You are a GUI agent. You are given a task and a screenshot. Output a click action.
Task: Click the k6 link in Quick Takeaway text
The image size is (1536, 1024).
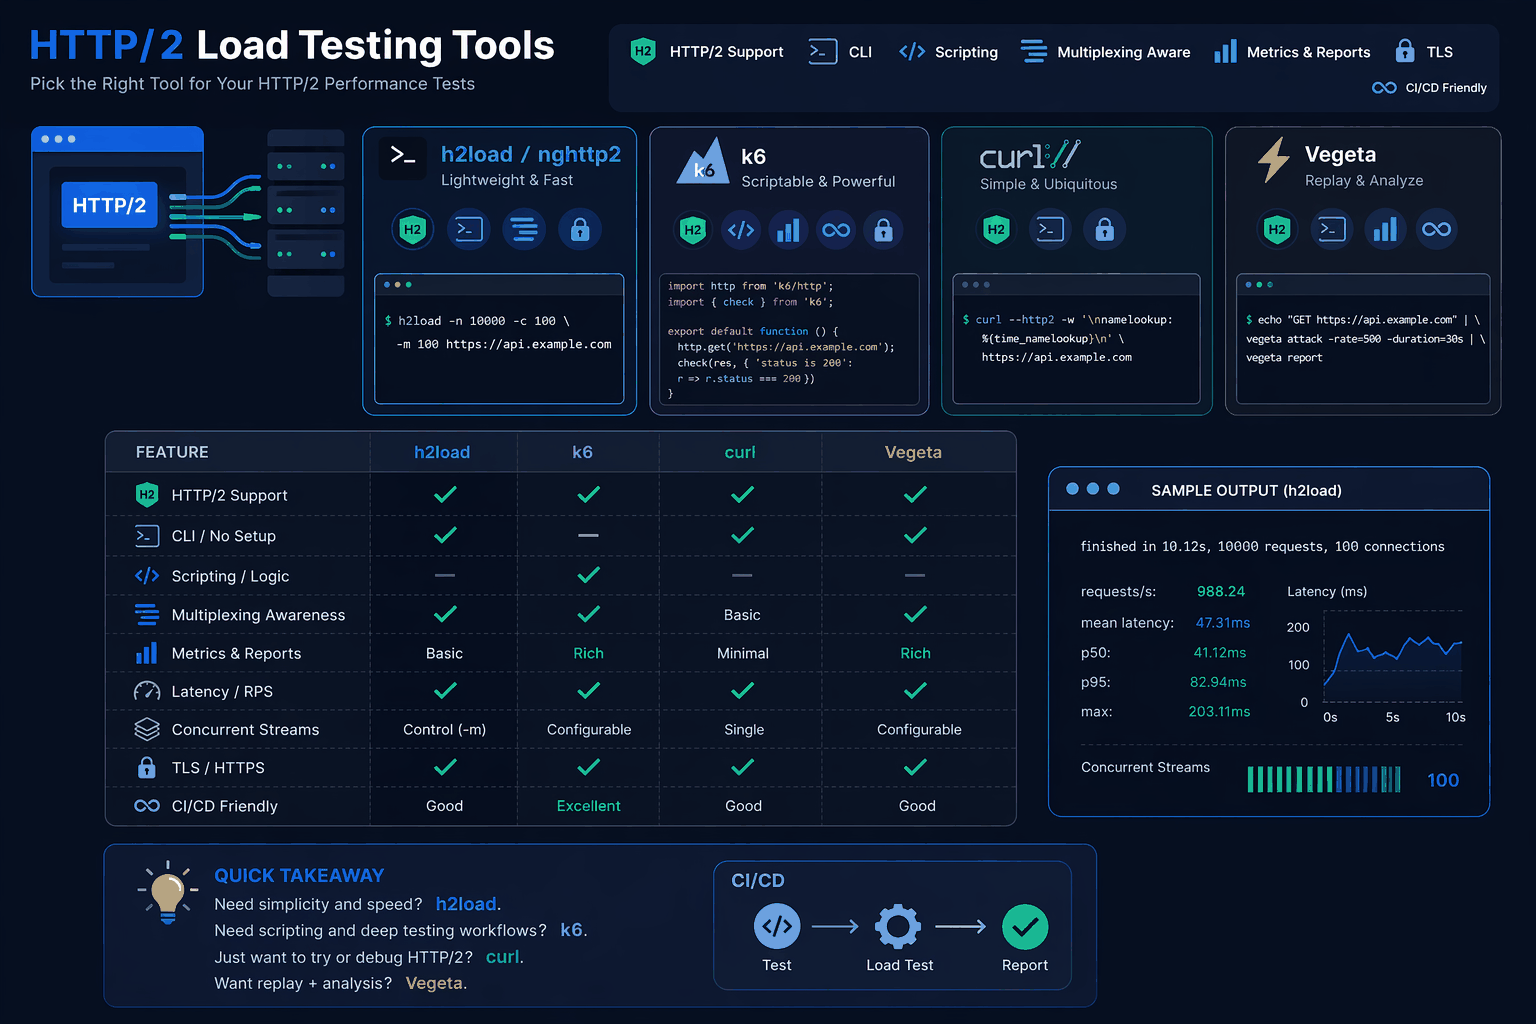(572, 930)
